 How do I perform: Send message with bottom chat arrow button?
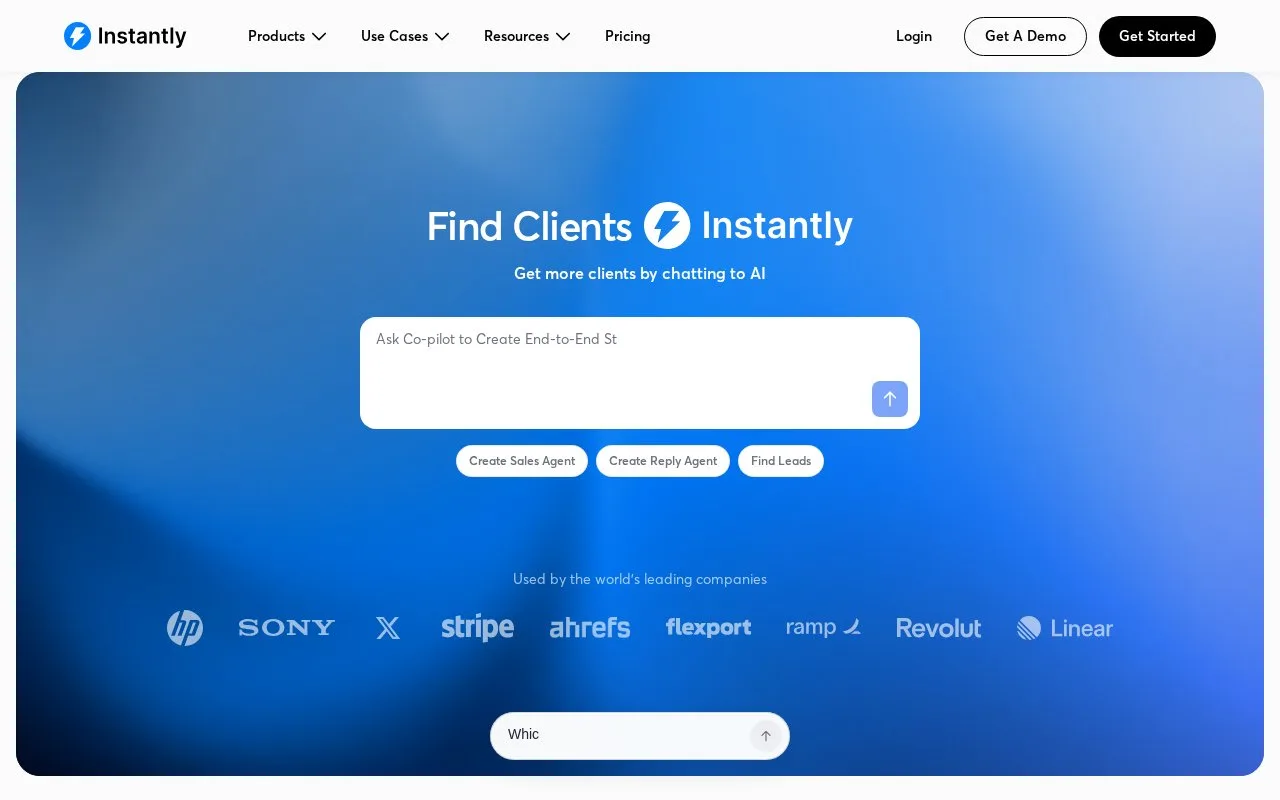coord(766,736)
